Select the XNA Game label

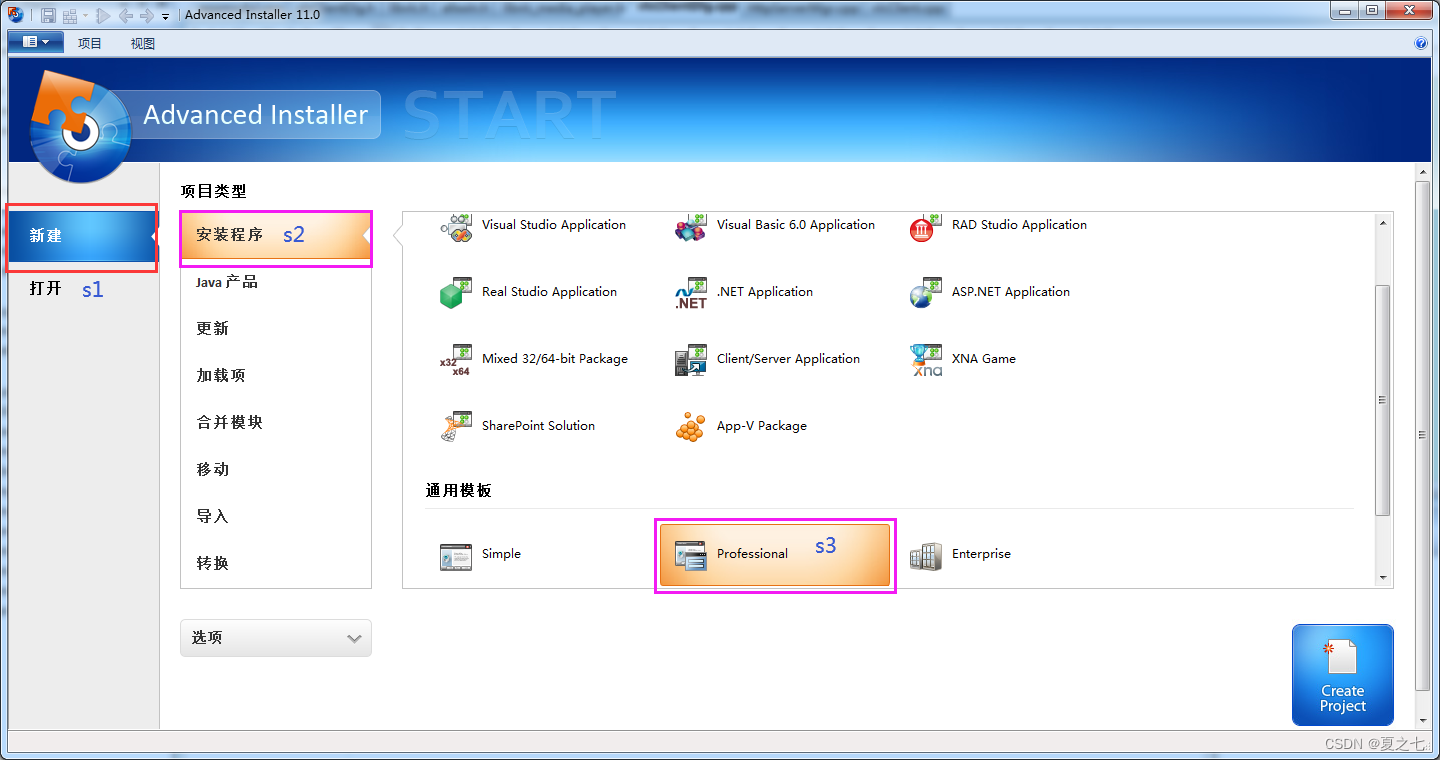point(984,359)
